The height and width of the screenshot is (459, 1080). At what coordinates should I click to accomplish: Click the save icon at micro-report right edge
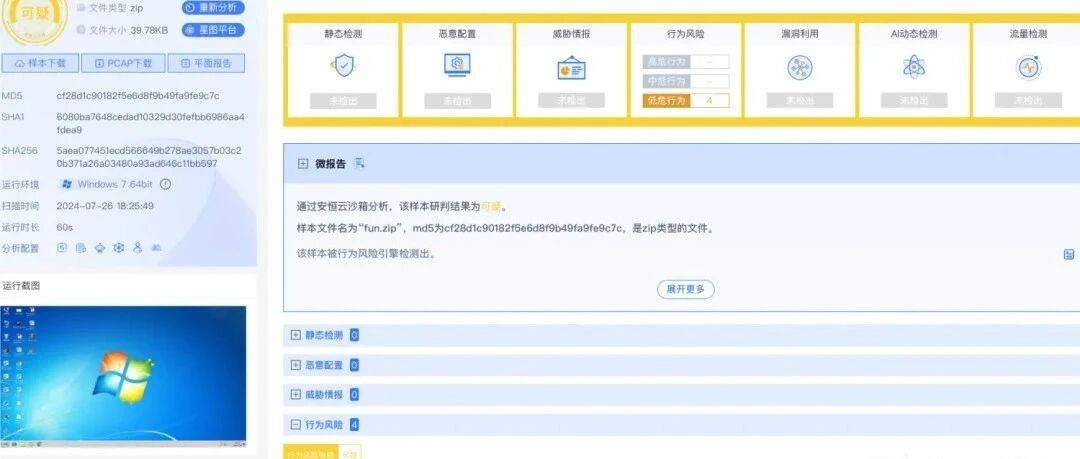(1069, 254)
